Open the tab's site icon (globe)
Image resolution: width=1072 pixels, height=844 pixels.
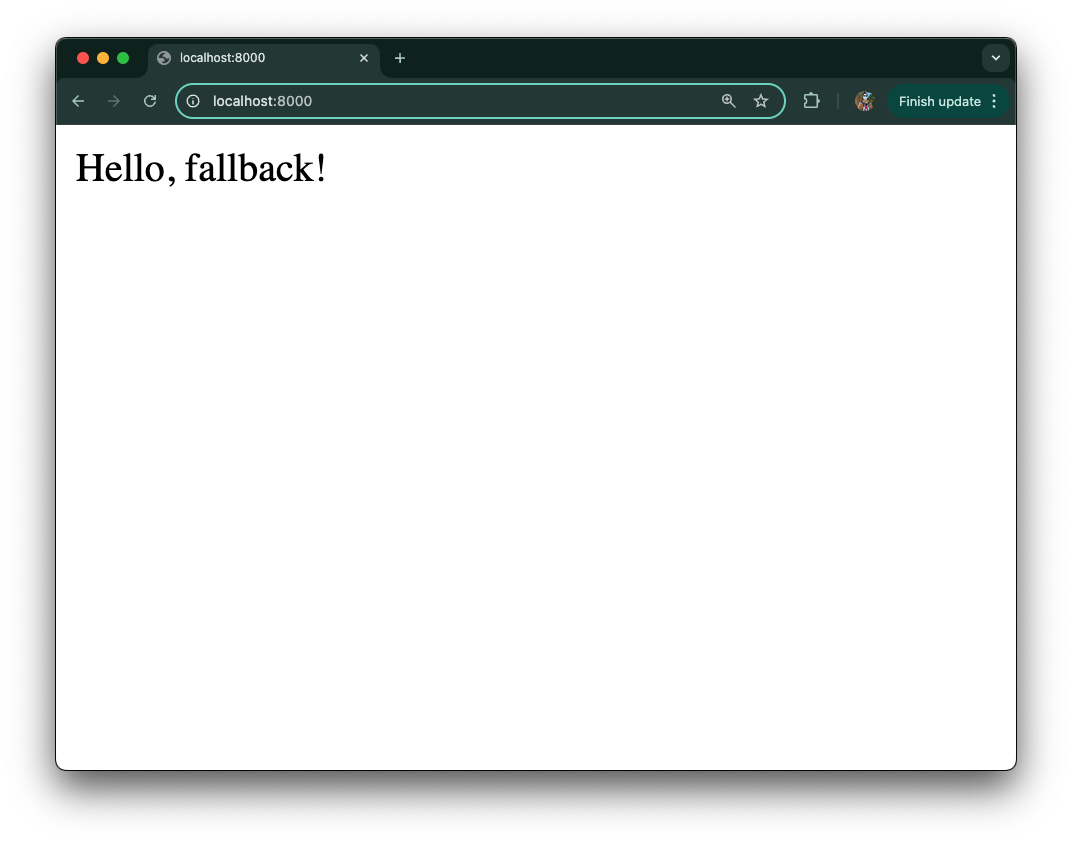pos(163,58)
